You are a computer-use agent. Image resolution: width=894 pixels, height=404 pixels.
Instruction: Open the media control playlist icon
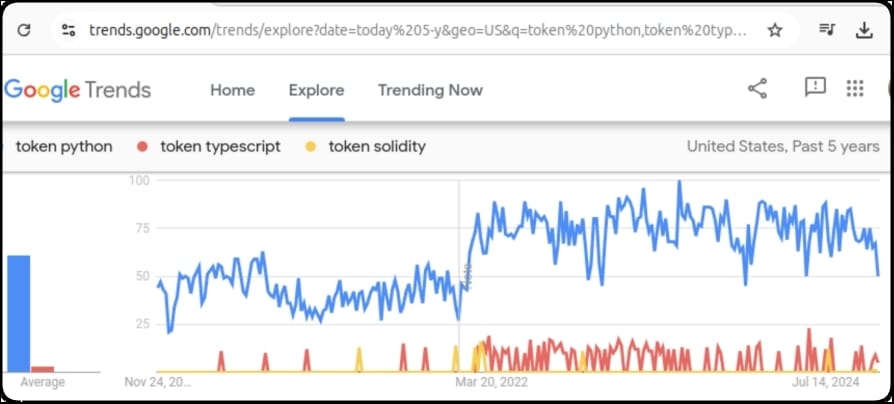(827, 29)
